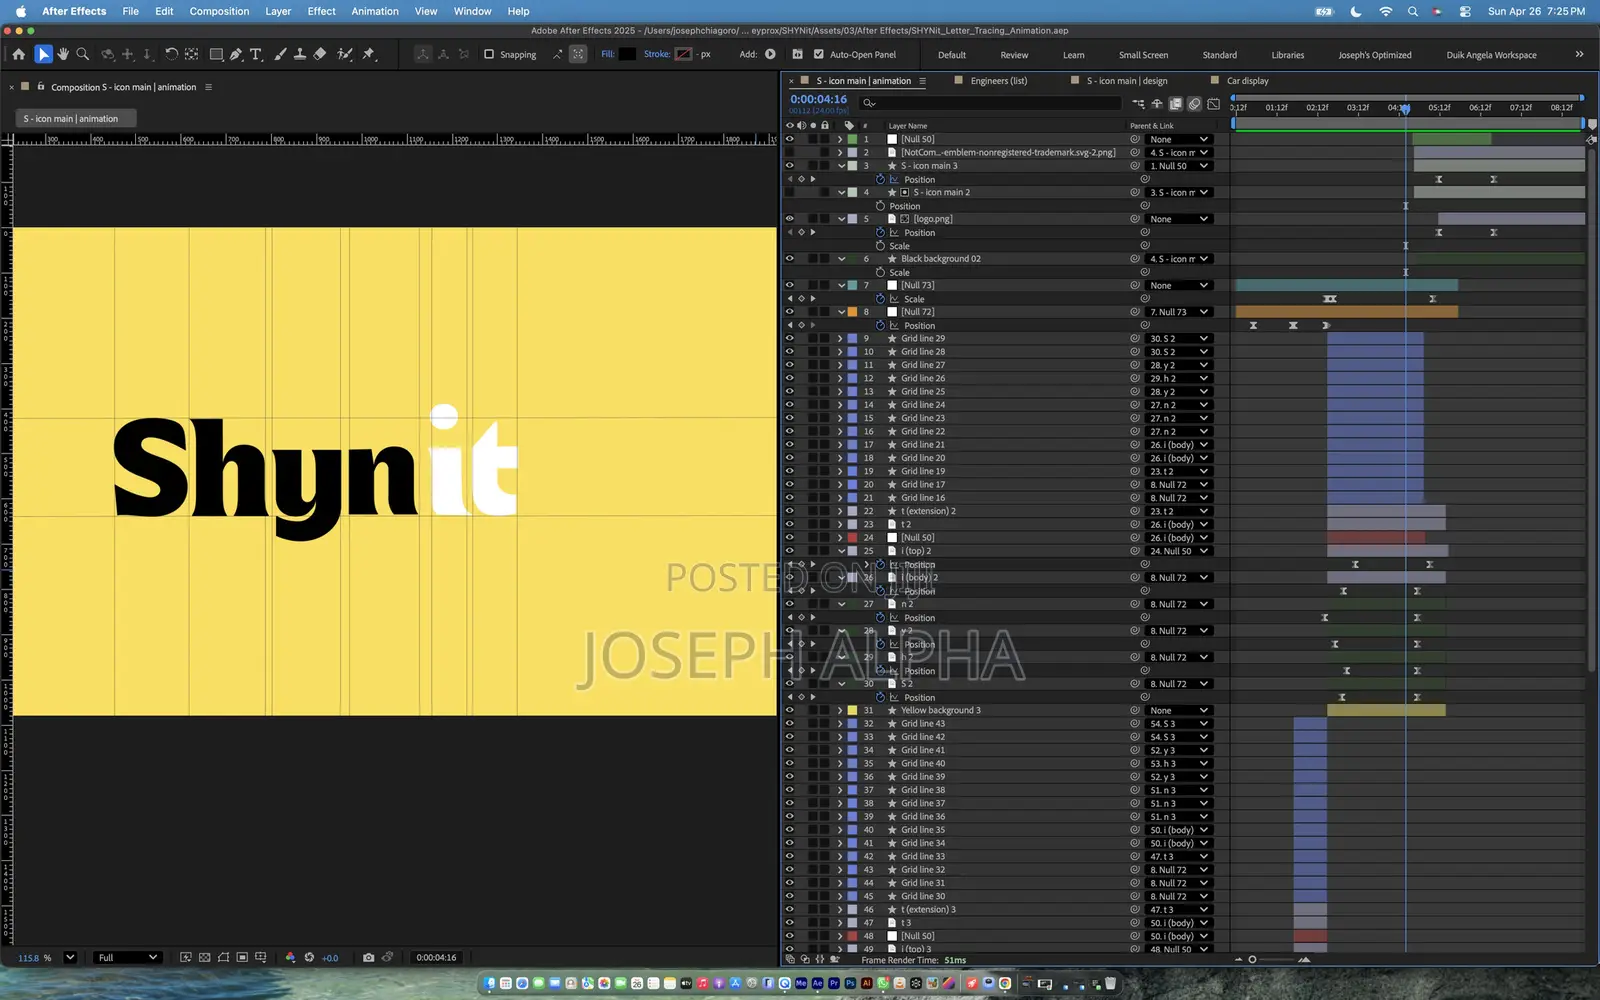Collapse the S - icon main 3 layer
1600x1000 pixels.
point(841,166)
